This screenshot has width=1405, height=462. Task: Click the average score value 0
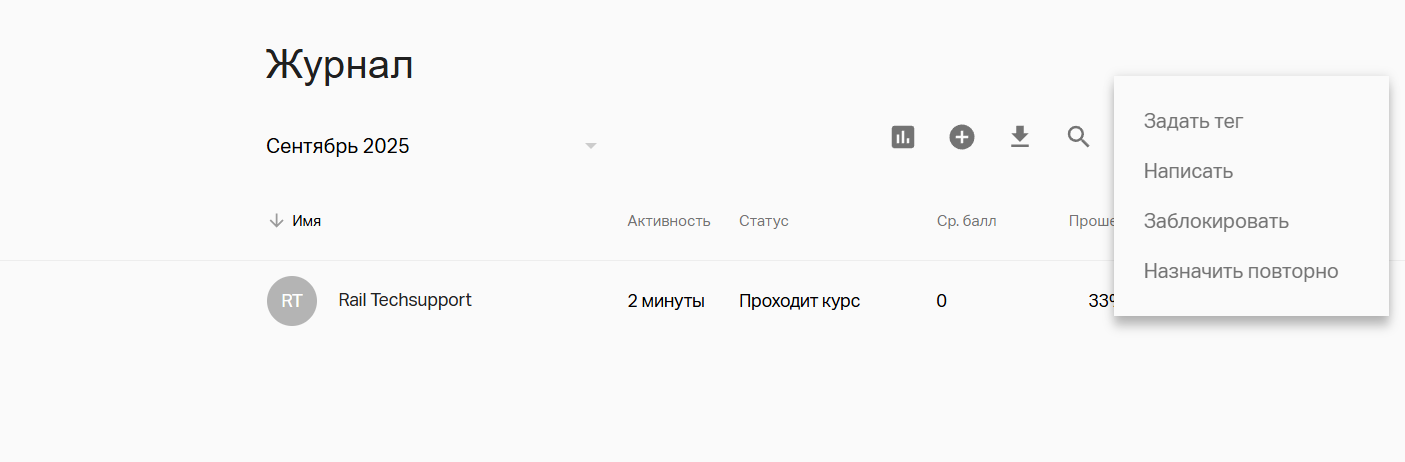941,301
